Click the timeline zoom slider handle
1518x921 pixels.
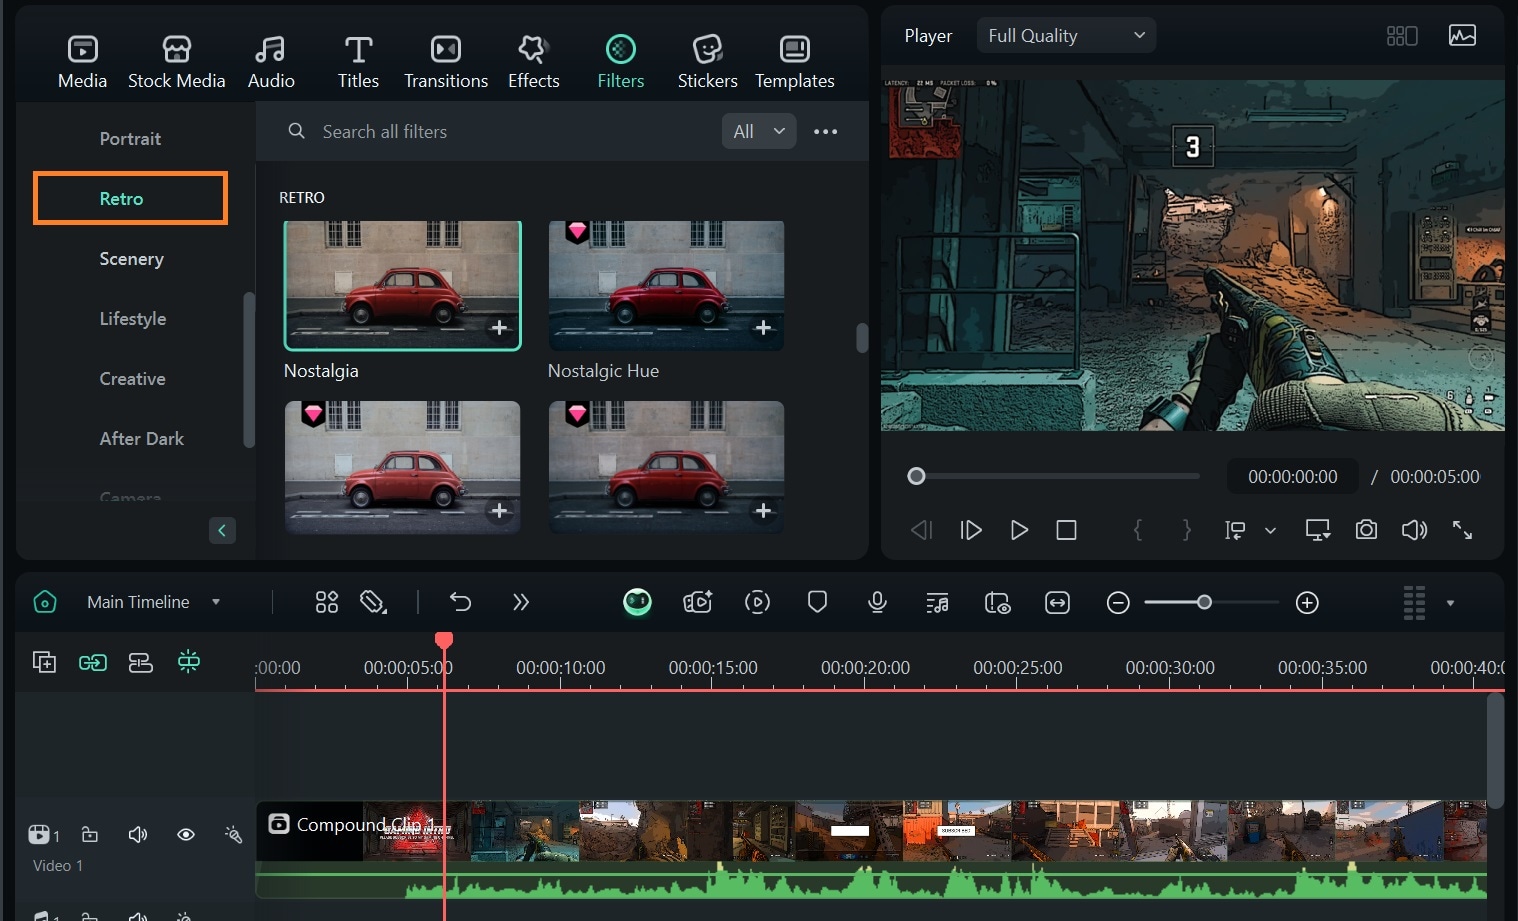coord(1204,602)
